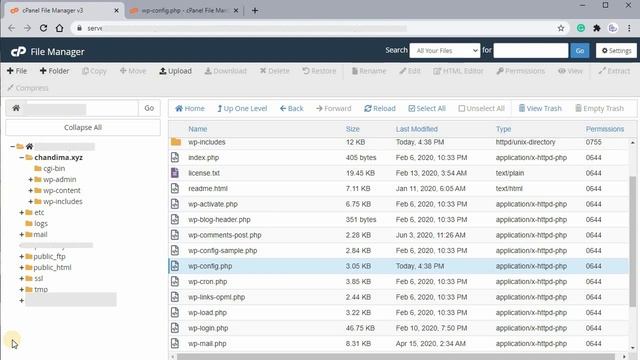The height and width of the screenshot is (360, 640).
Task: Click the index.php file icon
Action: [x=175, y=158]
